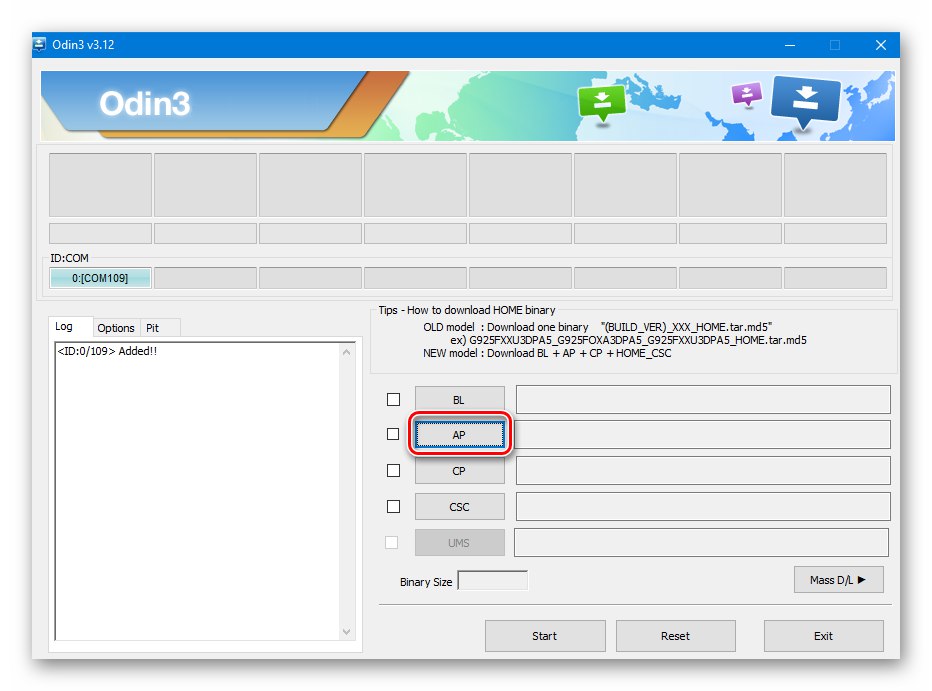932x691 pixels.
Task: Tick the disabled UMS checkbox
Action: click(x=392, y=542)
